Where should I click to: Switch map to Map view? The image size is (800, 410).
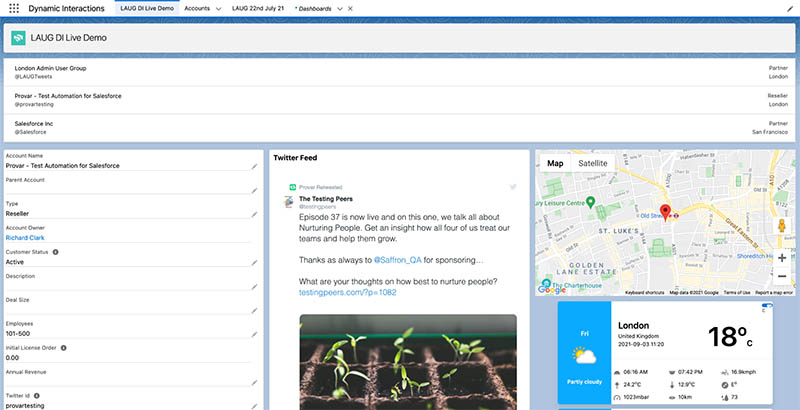click(555, 163)
